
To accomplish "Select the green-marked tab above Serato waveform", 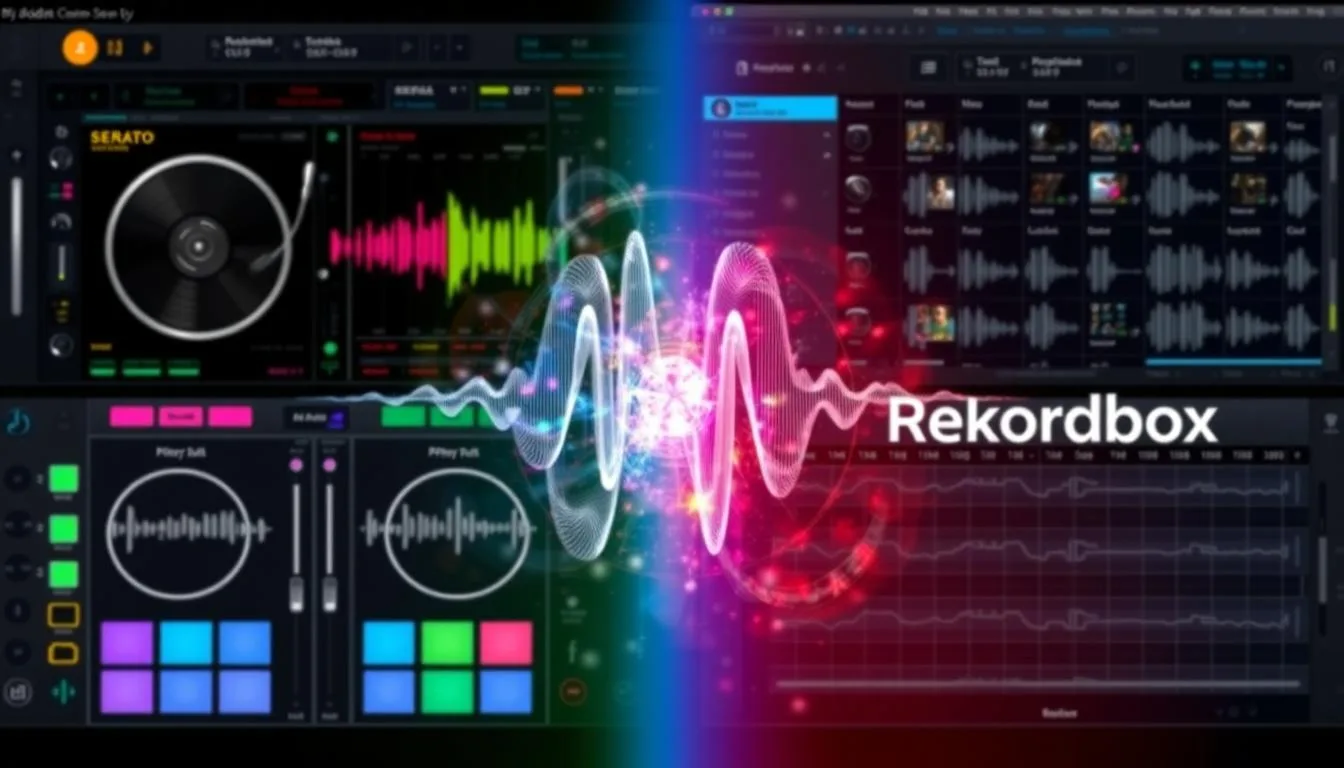I will 510,96.
